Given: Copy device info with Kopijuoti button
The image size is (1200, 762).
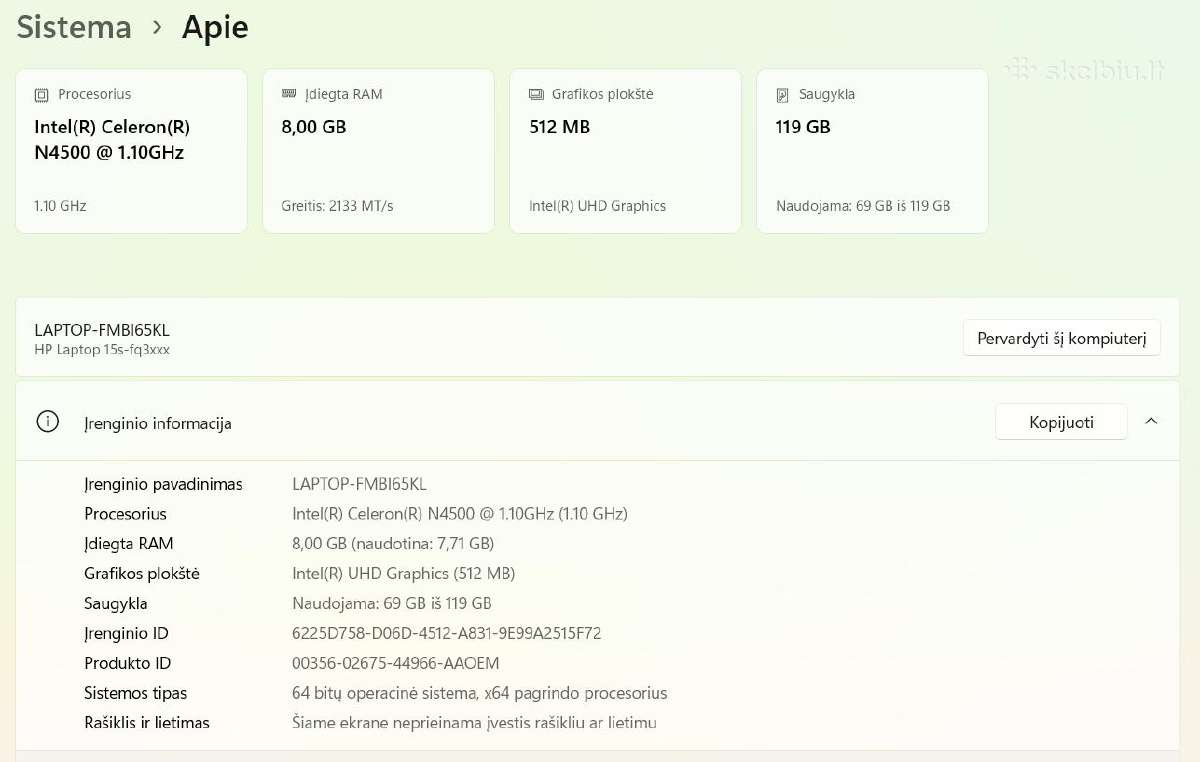Looking at the screenshot, I should 1061,422.
